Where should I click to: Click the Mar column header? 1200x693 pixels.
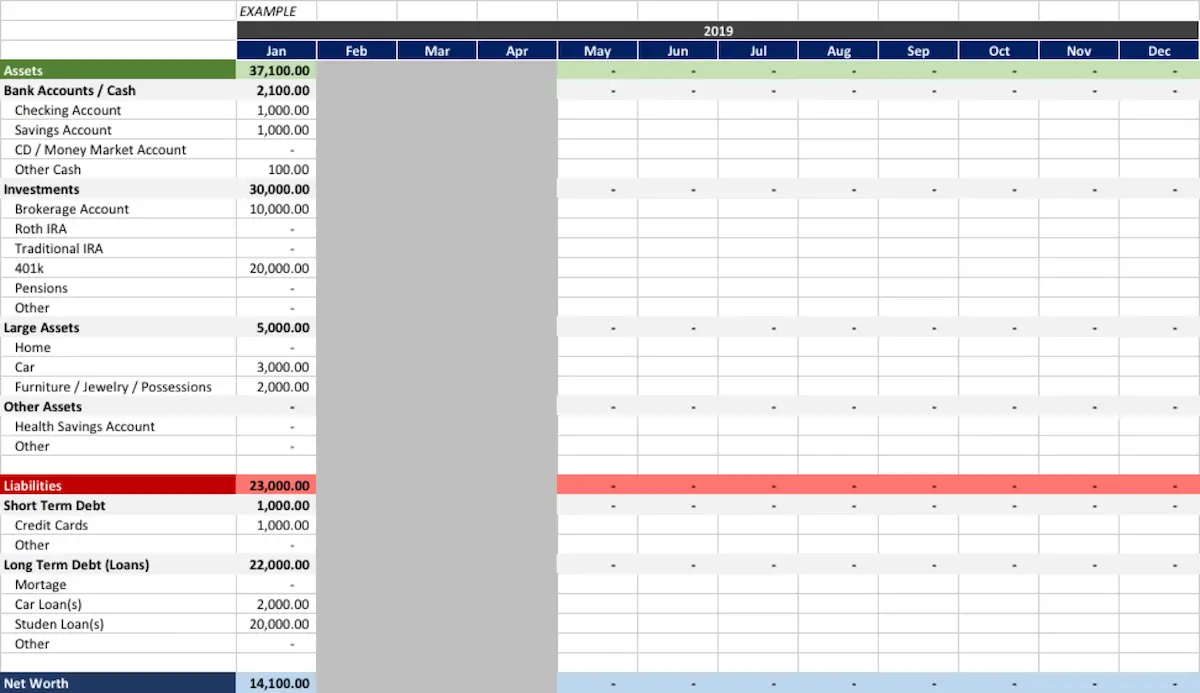[x=437, y=51]
